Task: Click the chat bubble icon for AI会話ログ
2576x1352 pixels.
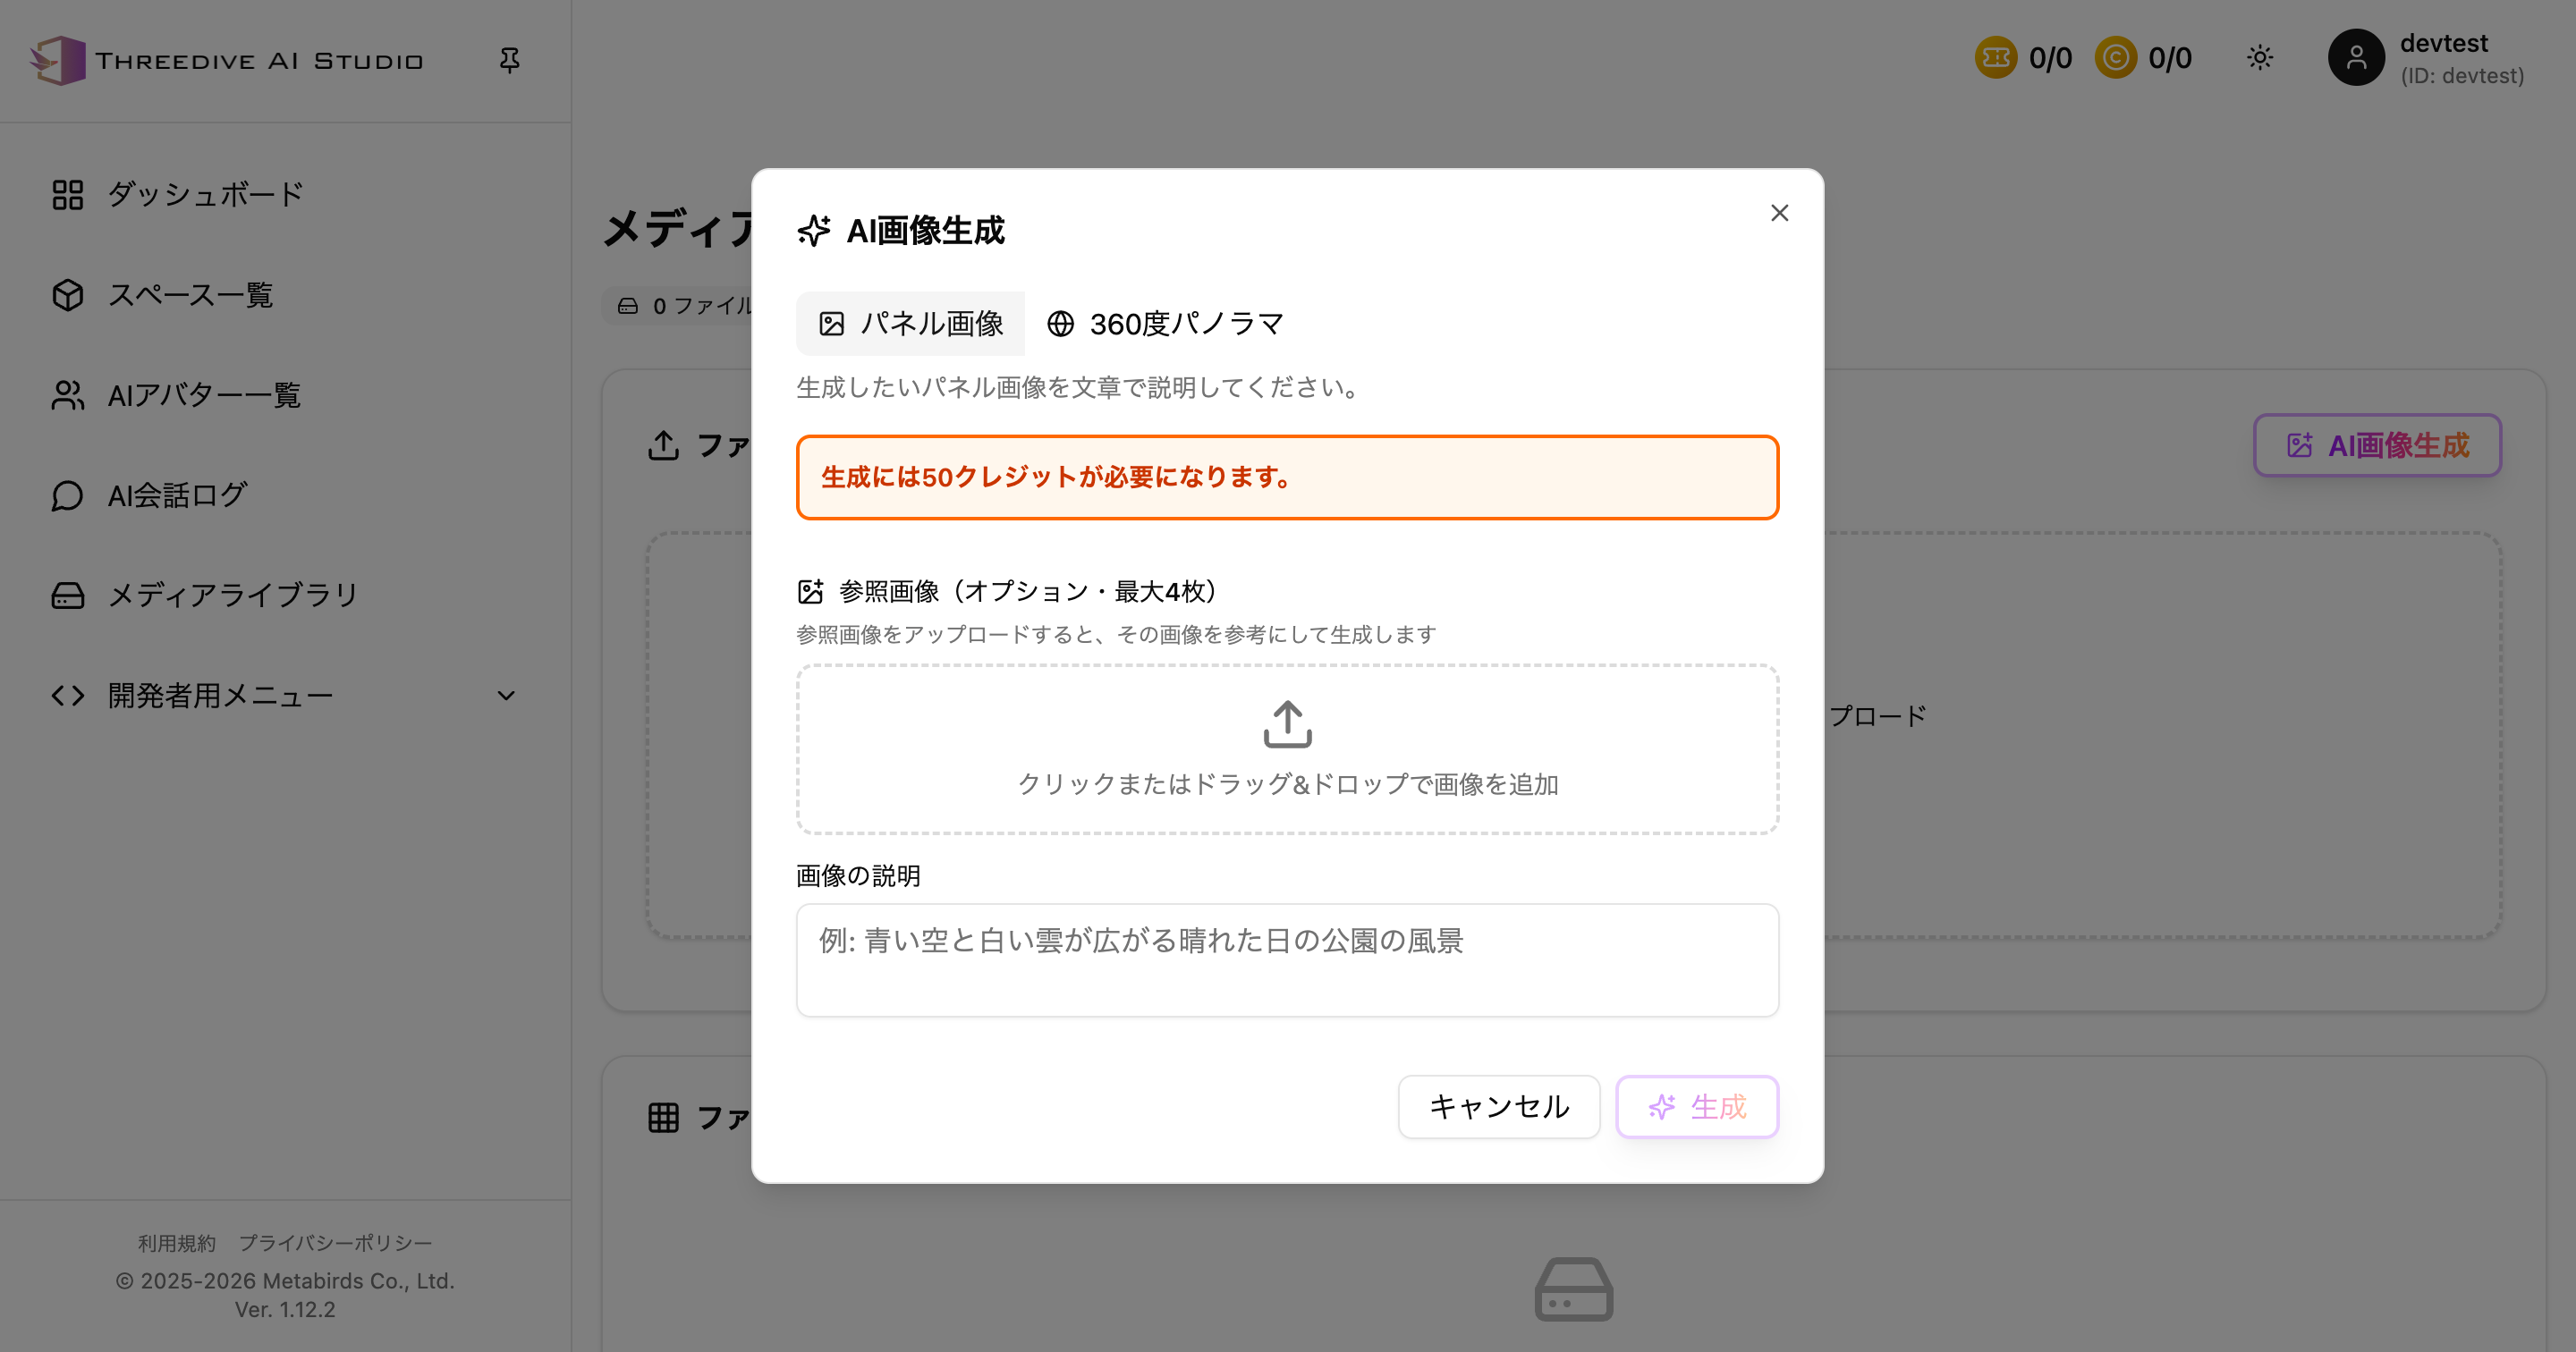Action: pos(67,495)
